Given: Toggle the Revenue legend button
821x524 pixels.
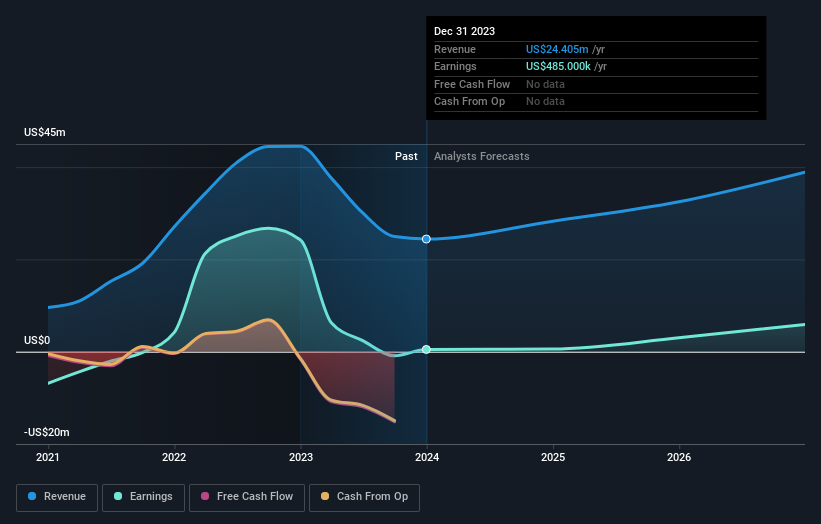Looking at the screenshot, I should 57,497.
